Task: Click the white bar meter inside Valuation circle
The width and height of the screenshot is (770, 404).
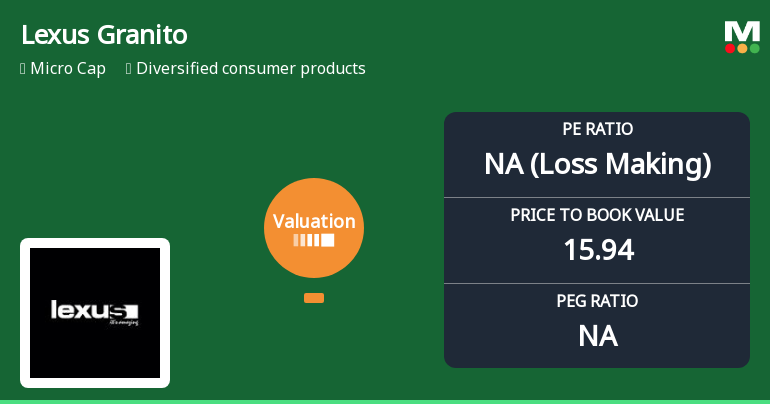Action: point(313,241)
